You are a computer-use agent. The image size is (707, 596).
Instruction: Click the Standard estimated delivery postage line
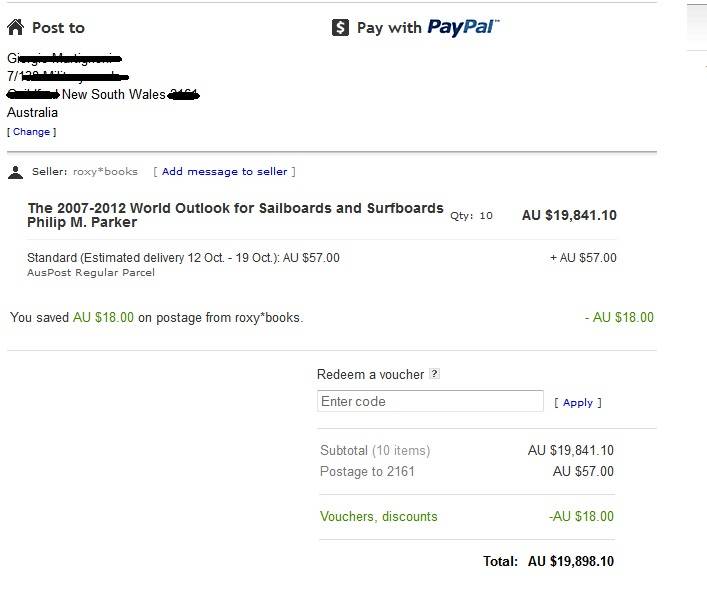point(183,257)
